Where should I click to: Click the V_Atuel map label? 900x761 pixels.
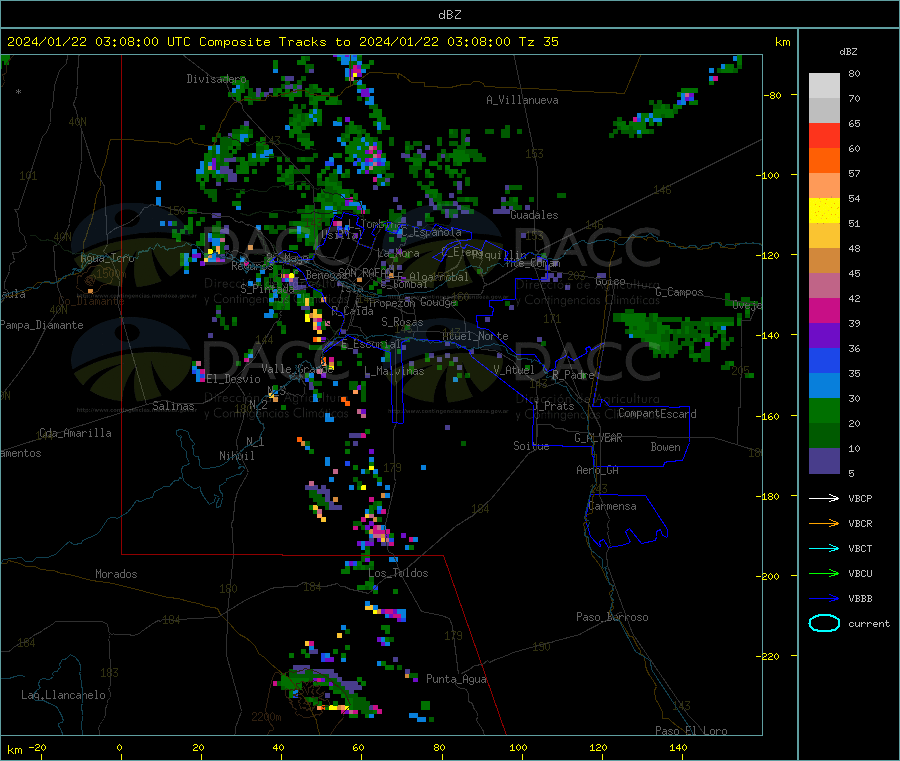point(514,370)
